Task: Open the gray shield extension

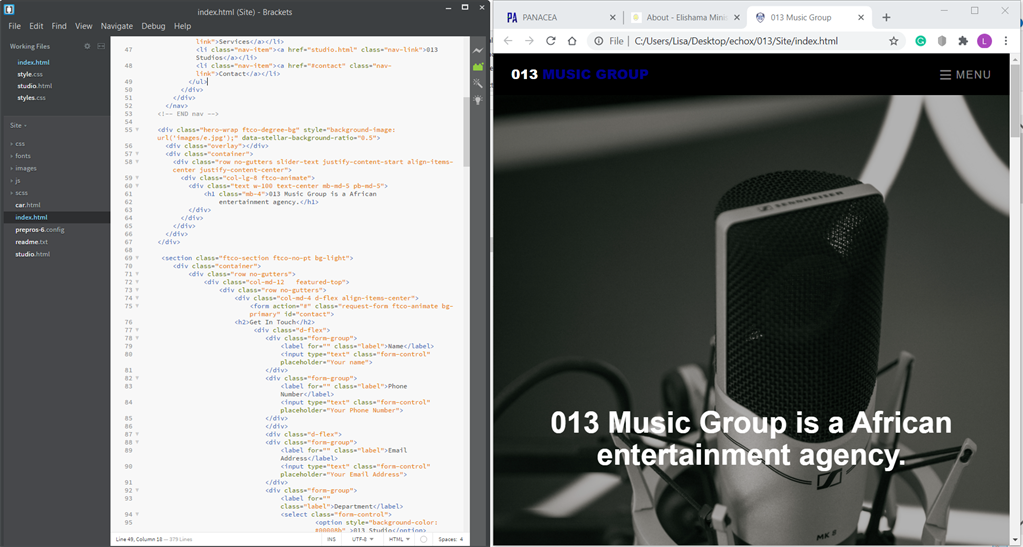Action: tap(941, 40)
